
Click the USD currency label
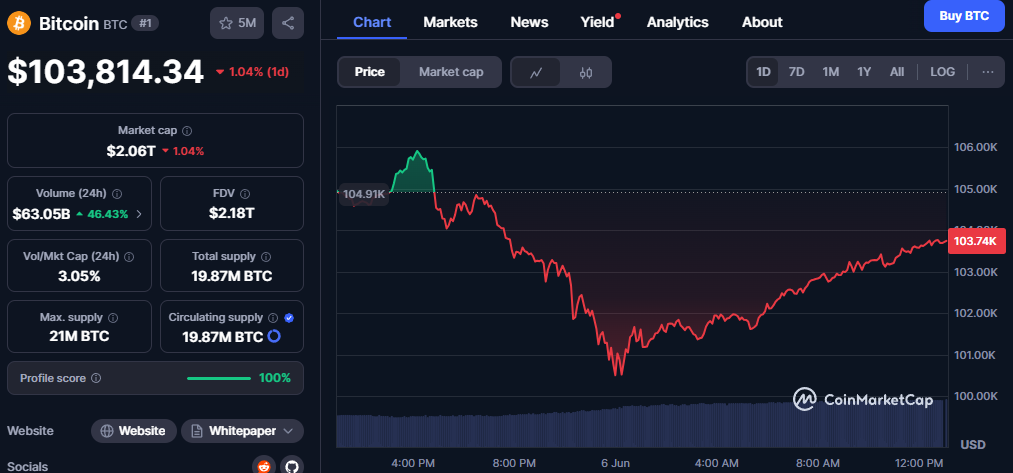[973, 445]
